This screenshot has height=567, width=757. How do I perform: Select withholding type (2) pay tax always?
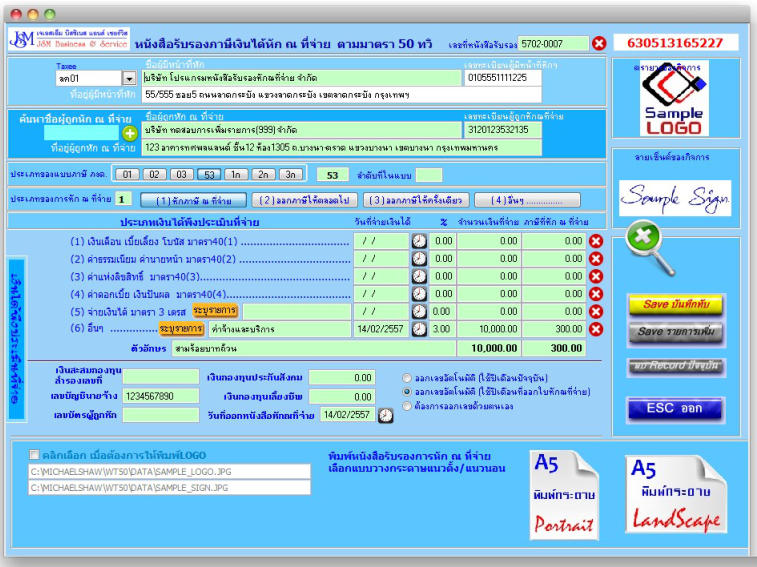pyautogui.click(x=305, y=200)
